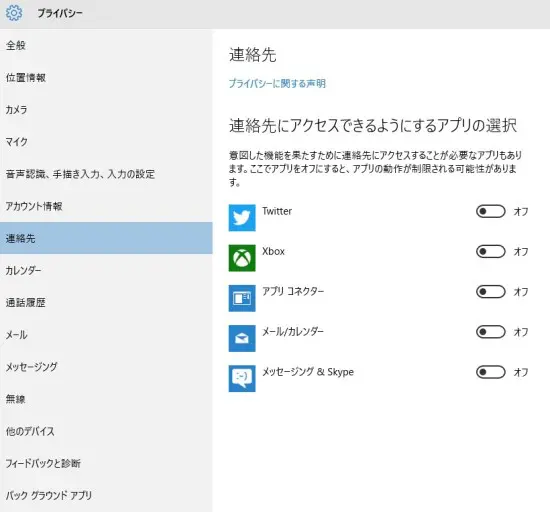Open フィードバックと診断 settings
Image resolution: width=550 pixels, height=512 pixels.
coord(106,463)
